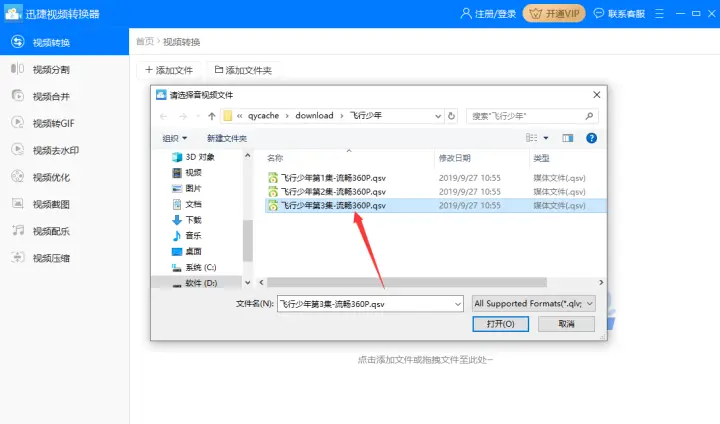
Task: Click the search magnifier icon
Action: 589,116
